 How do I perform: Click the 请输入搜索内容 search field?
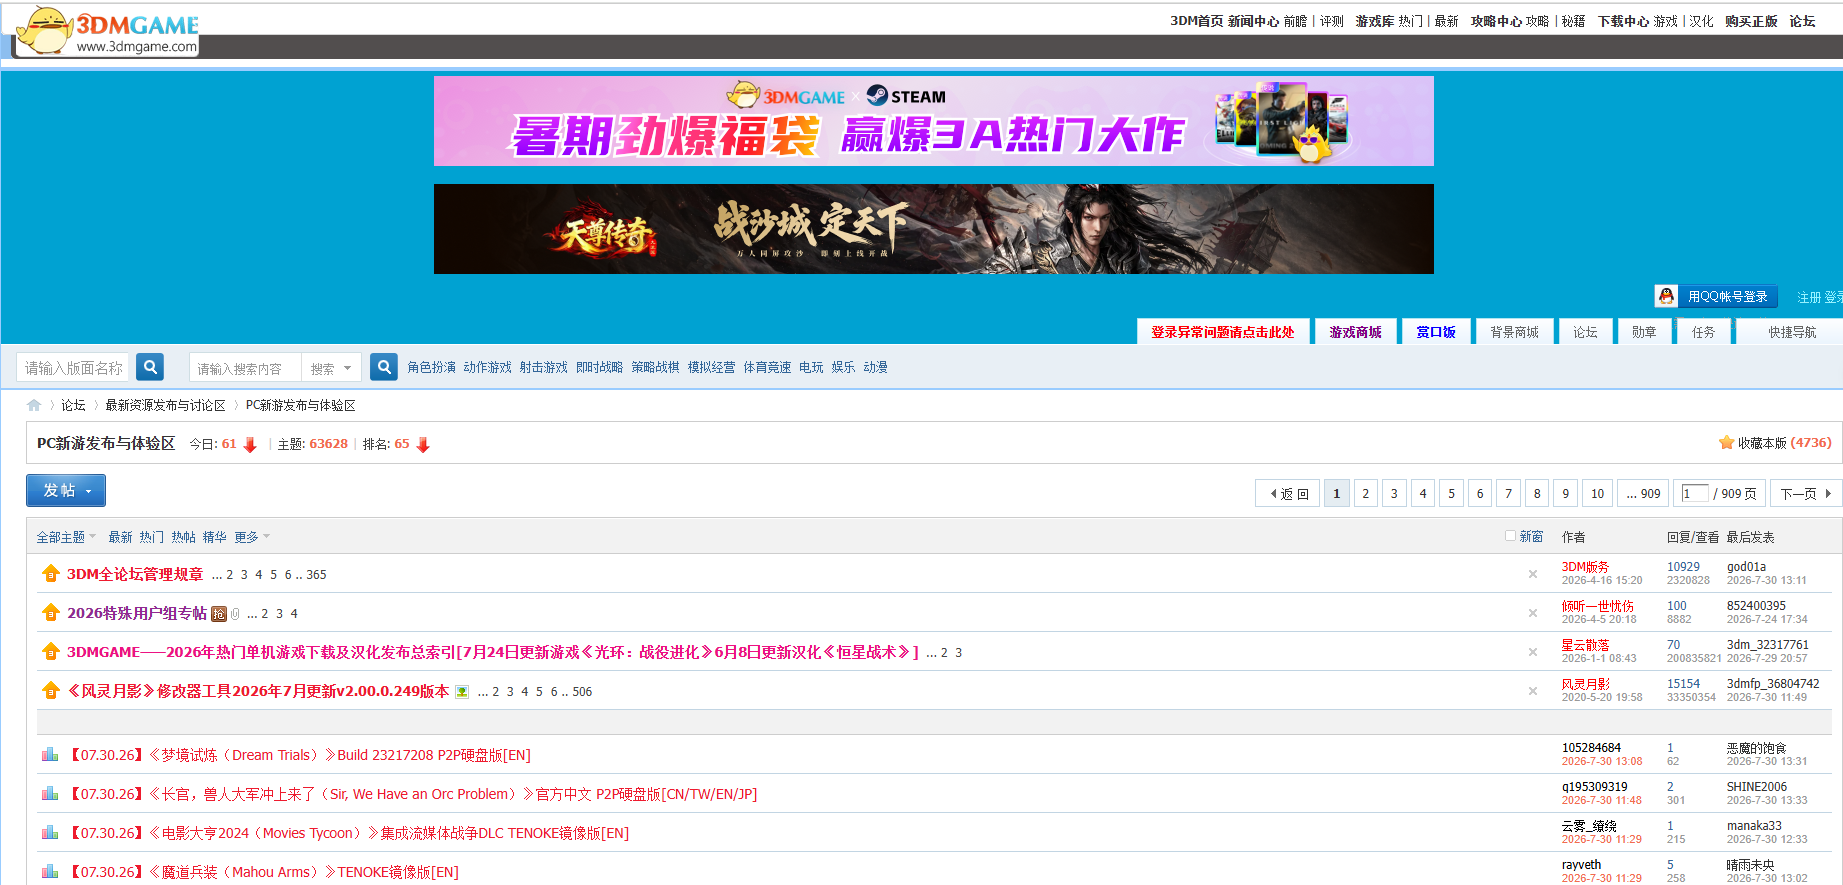pos(245,368)
